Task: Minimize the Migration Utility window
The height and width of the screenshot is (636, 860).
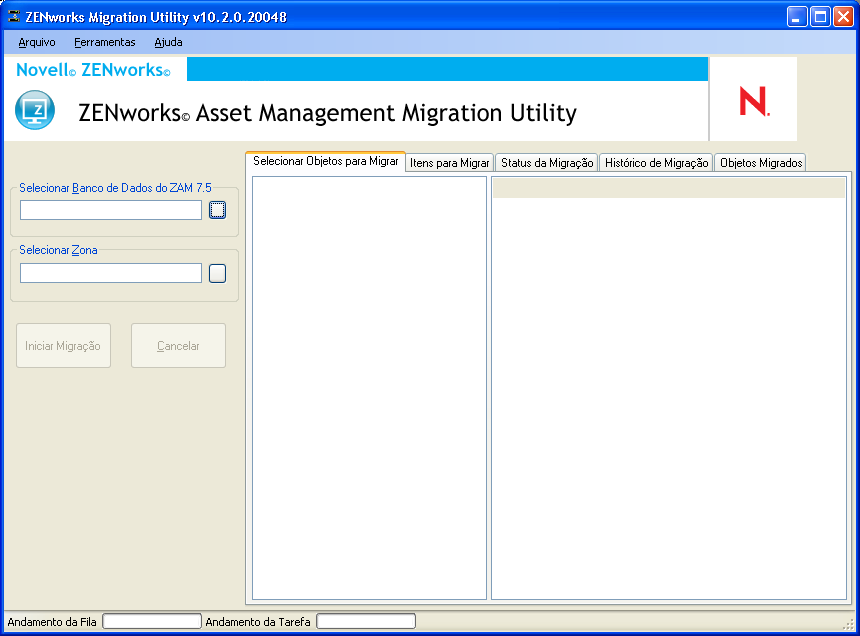Action: [796, 17]
